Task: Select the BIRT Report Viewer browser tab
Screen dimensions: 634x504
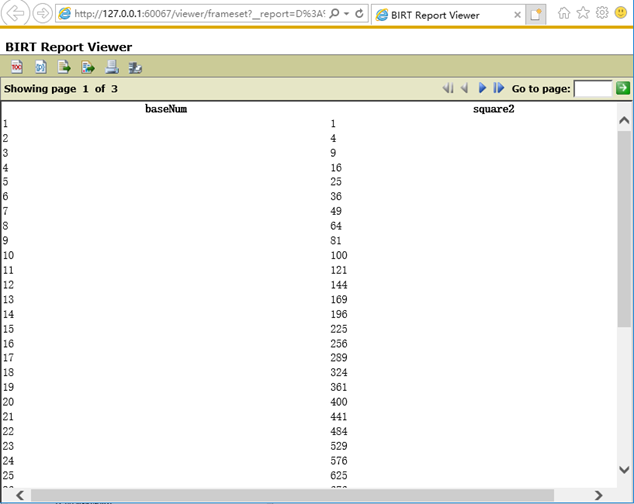Action: (x=440, y=15)
